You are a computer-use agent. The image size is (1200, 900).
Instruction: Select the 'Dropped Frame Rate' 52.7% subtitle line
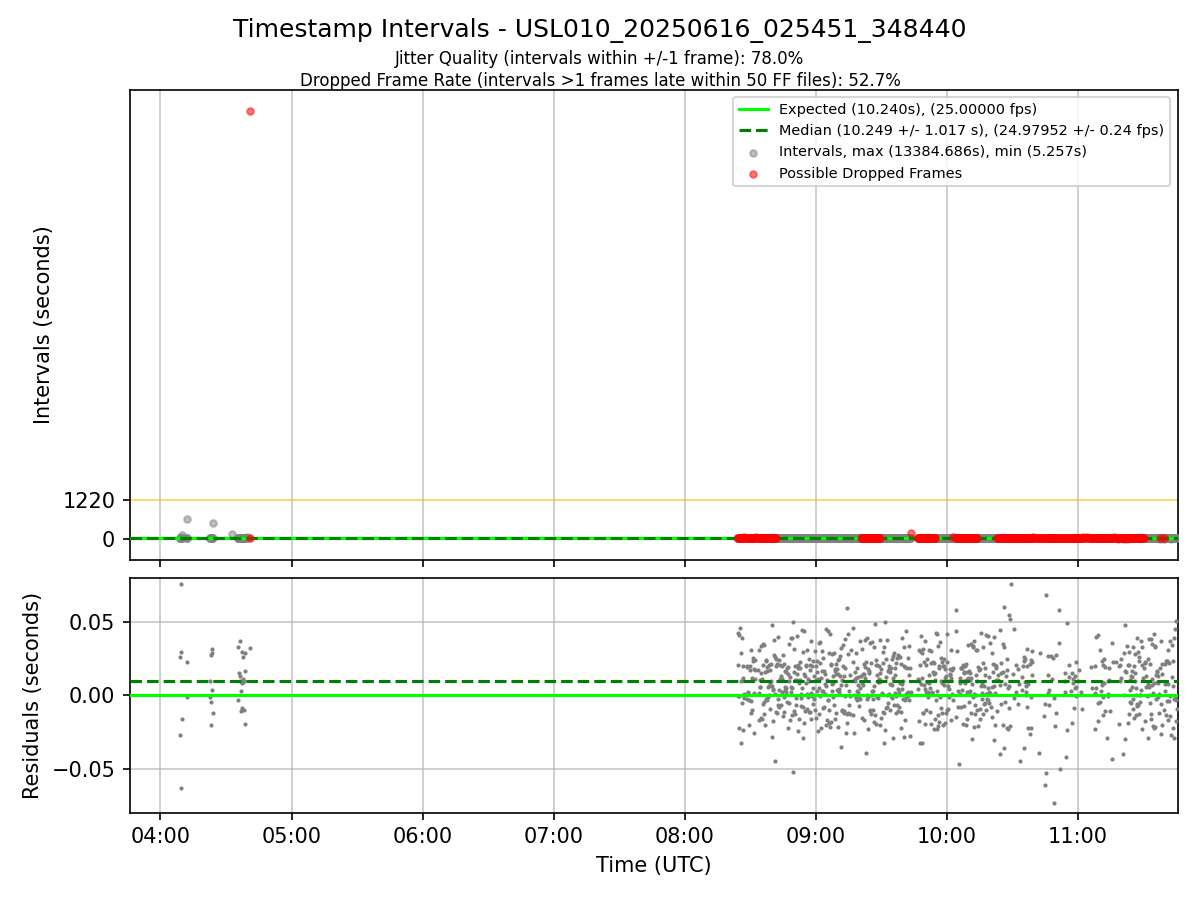600,80
